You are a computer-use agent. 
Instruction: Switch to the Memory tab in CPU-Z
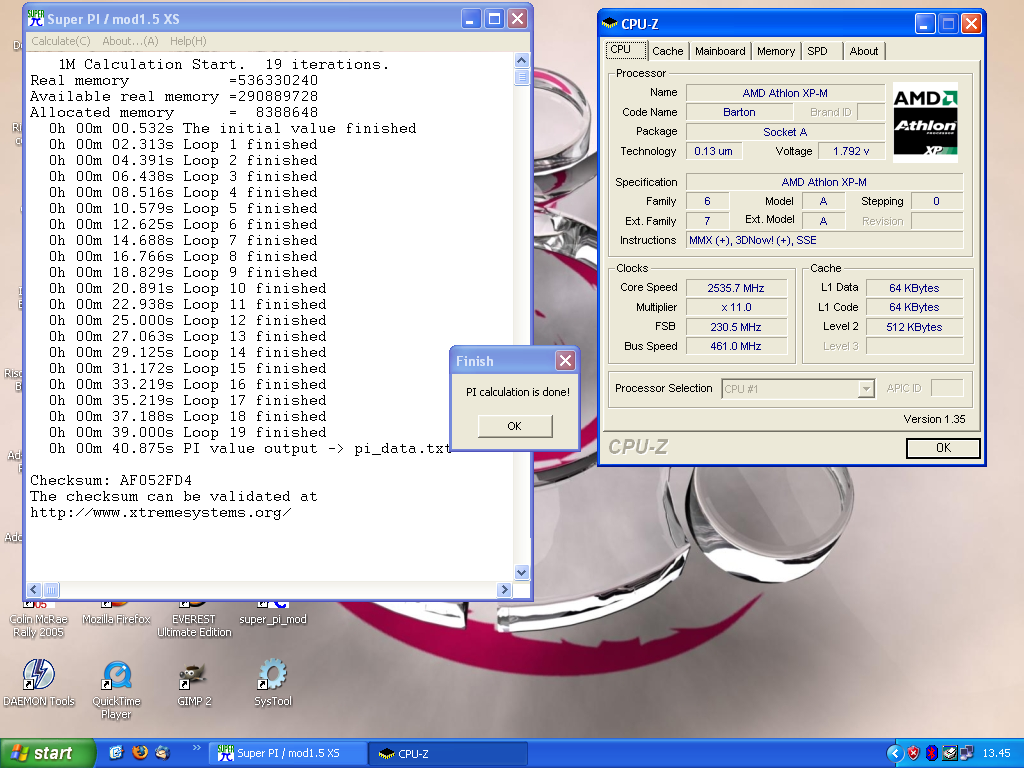(776, 51)
